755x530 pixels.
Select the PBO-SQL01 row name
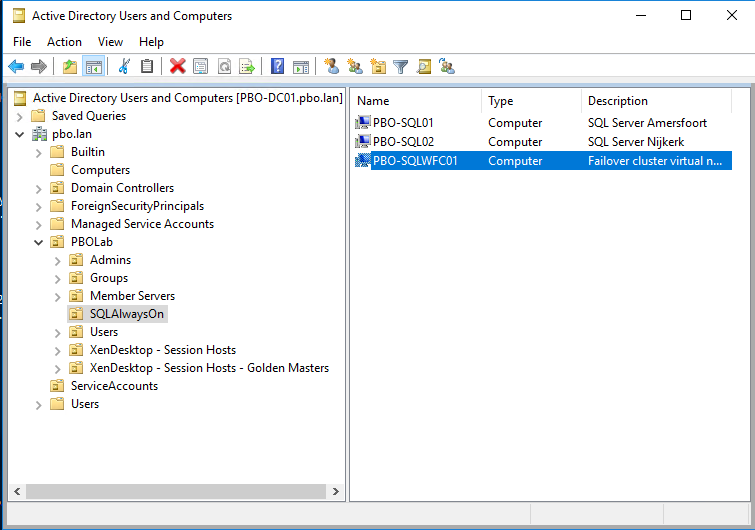[404, 123]
